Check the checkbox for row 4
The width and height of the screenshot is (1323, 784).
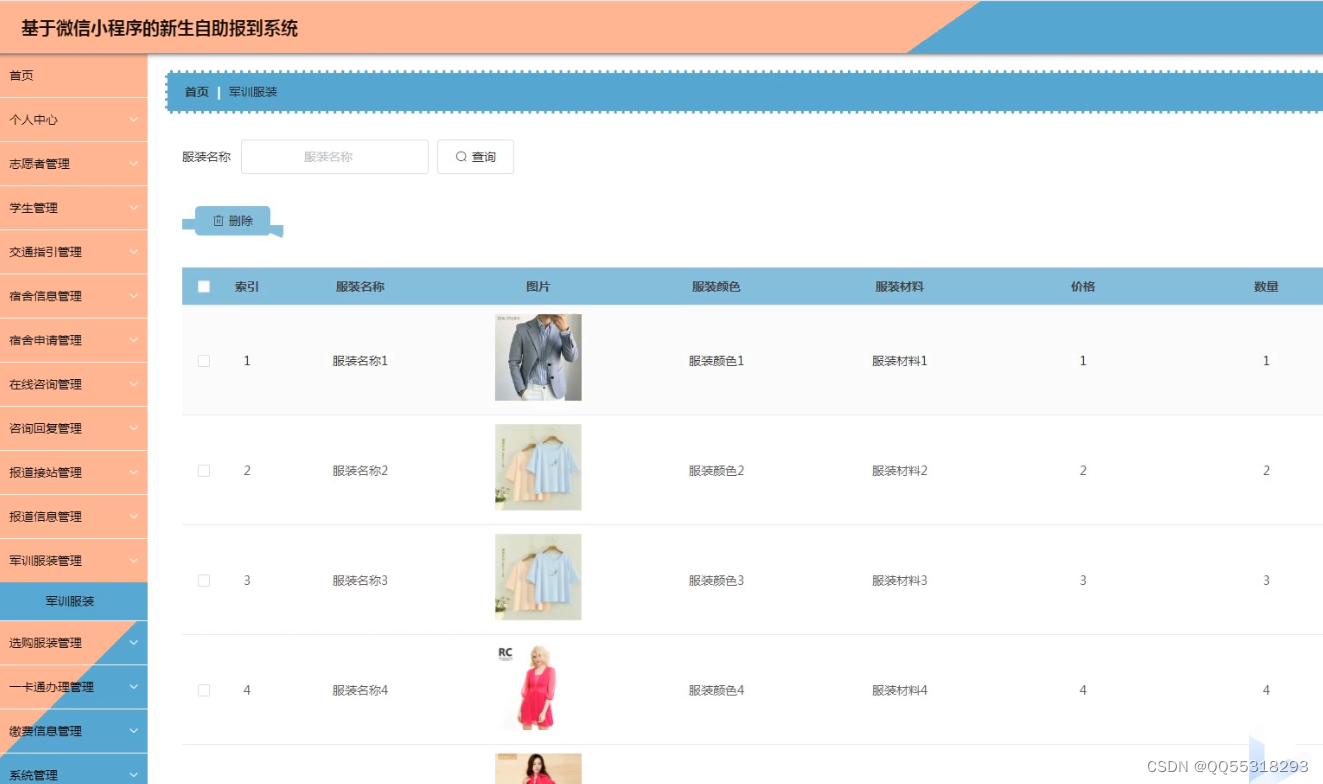coord(204,691)
